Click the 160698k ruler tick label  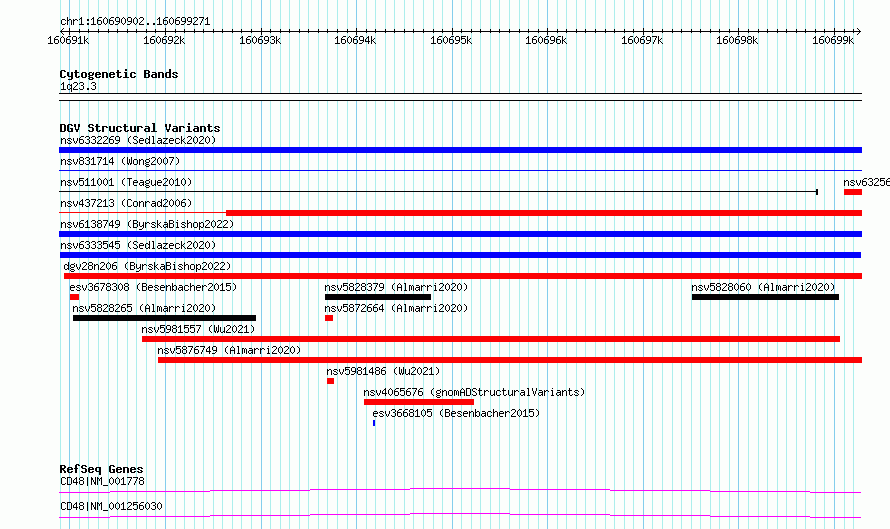click(x=737, y=40)
